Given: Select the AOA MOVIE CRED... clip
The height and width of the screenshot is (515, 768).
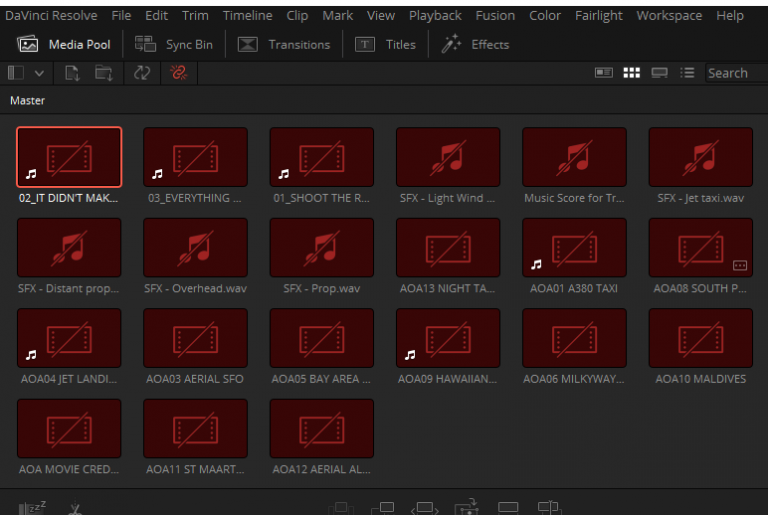Looking at the screenshot, I should point(69,429).
